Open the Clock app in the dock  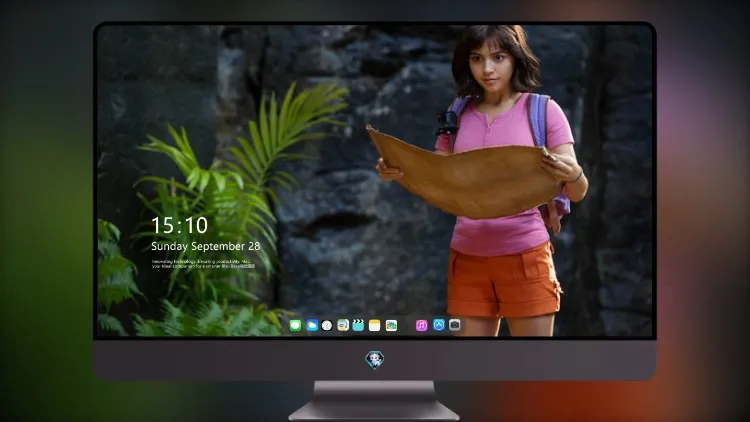click(327, 326)
